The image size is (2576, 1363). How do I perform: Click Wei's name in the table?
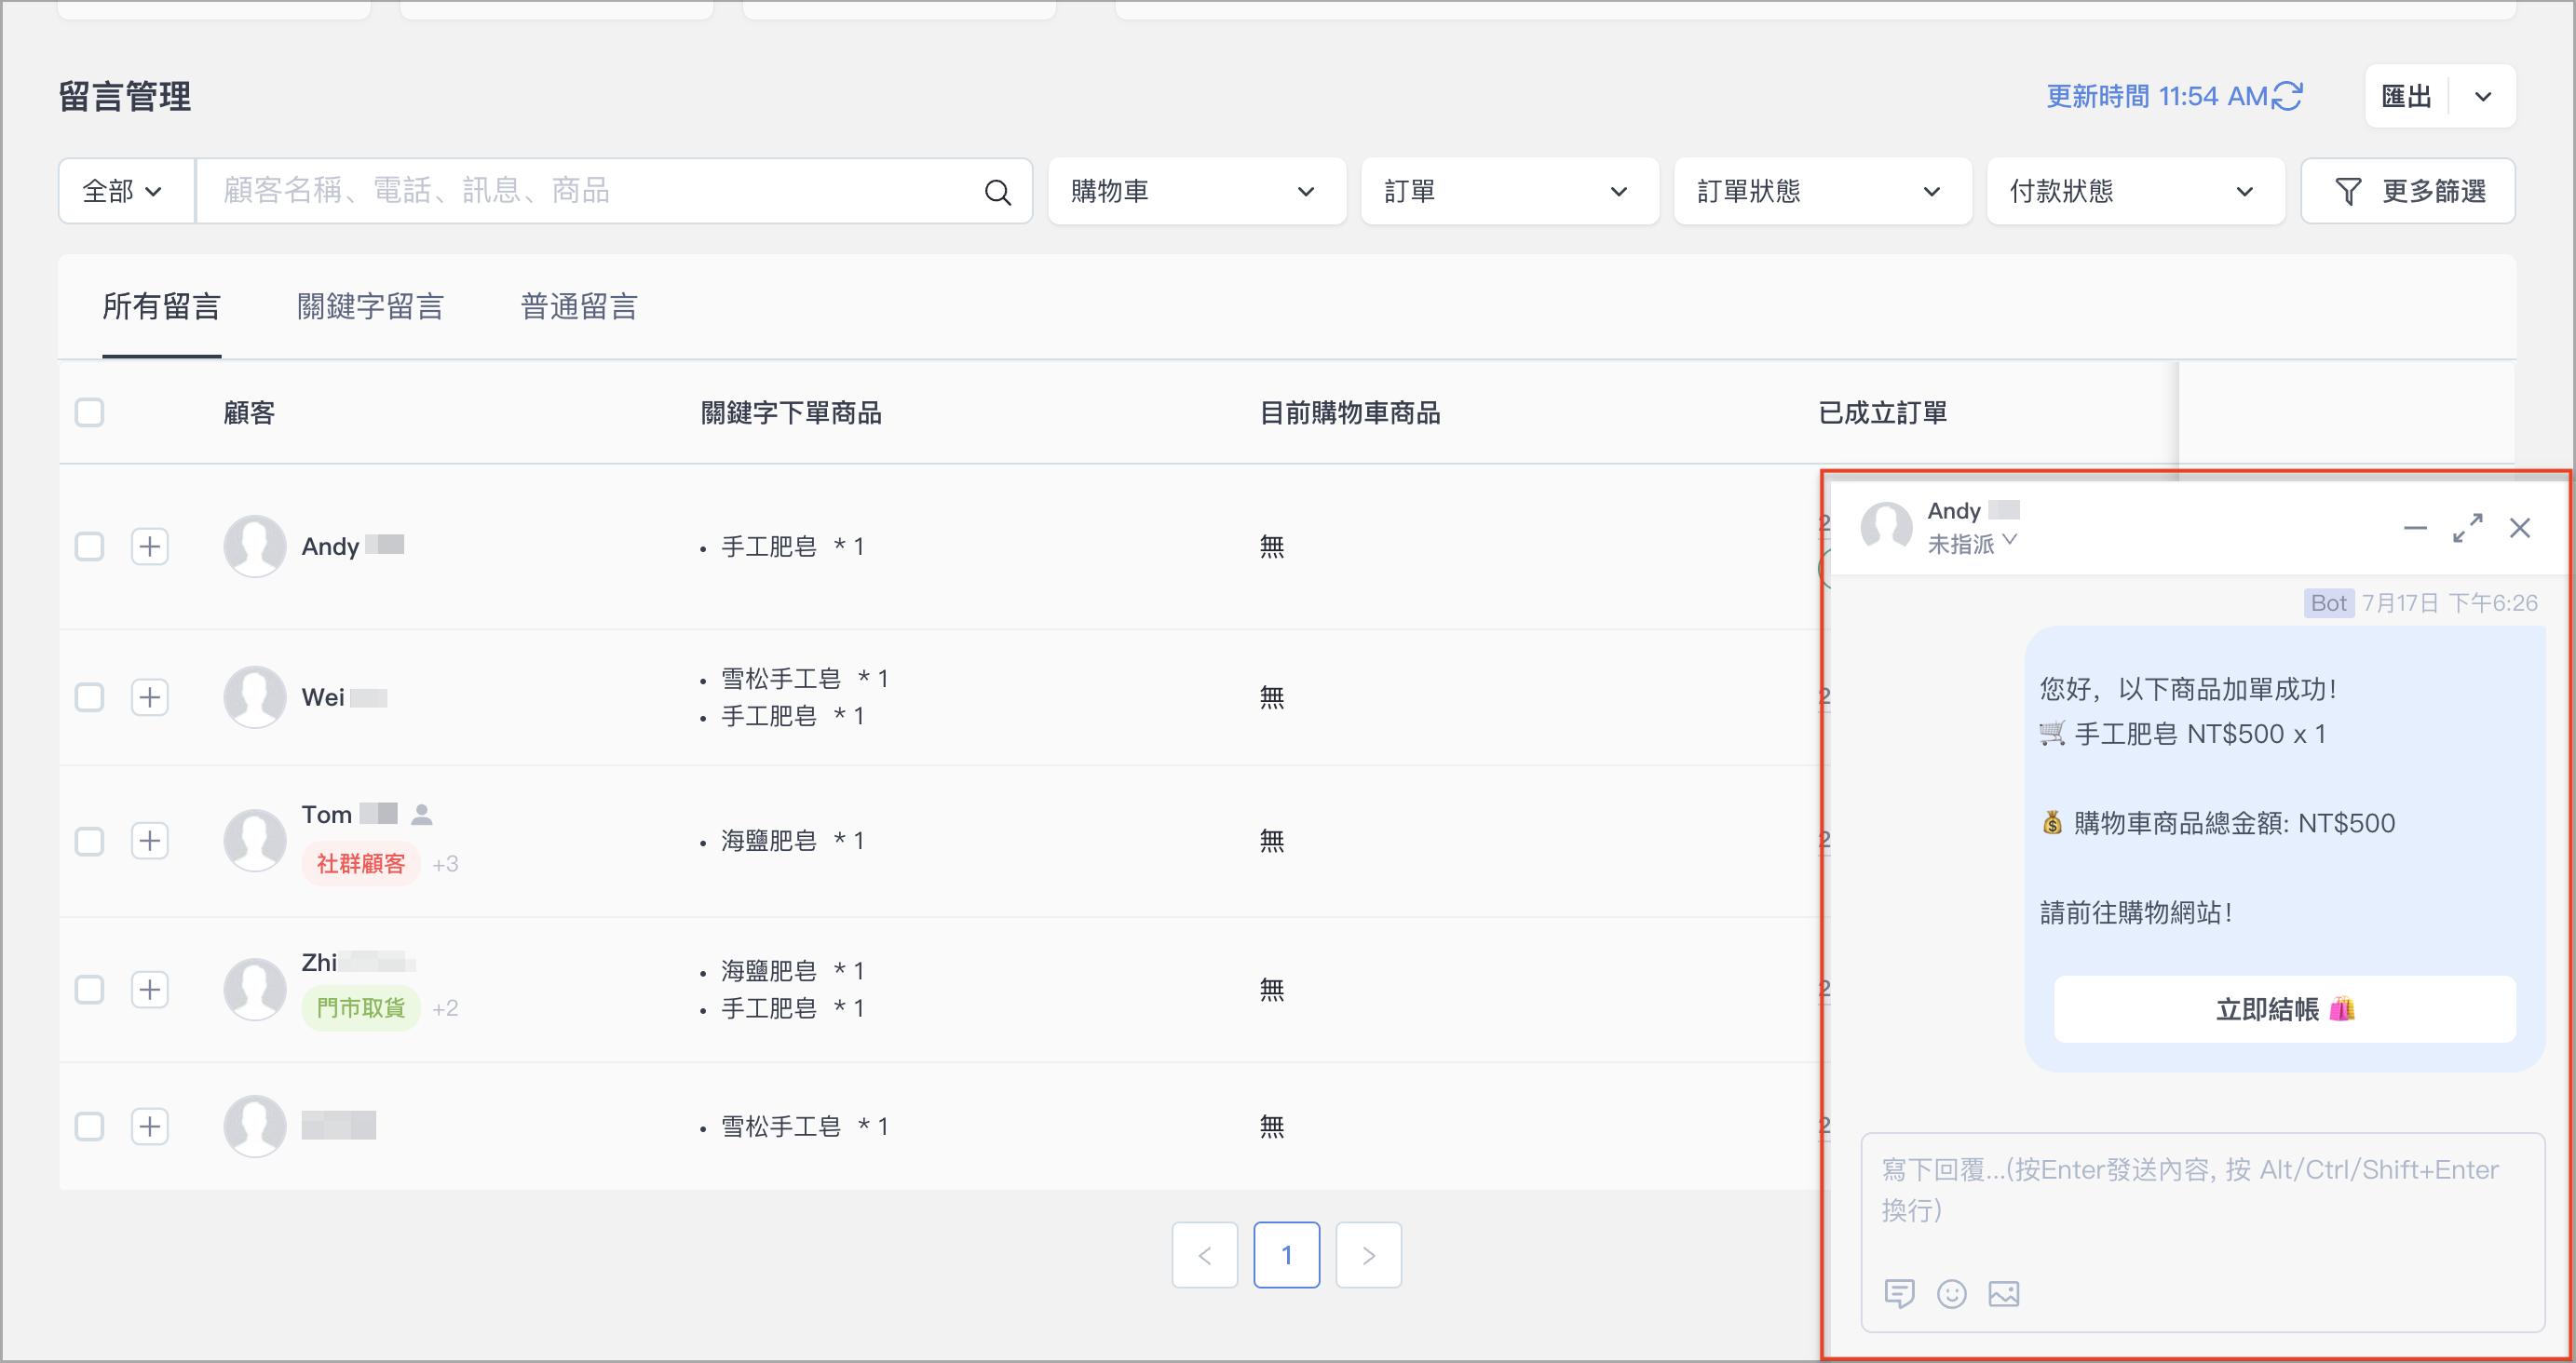323,697
